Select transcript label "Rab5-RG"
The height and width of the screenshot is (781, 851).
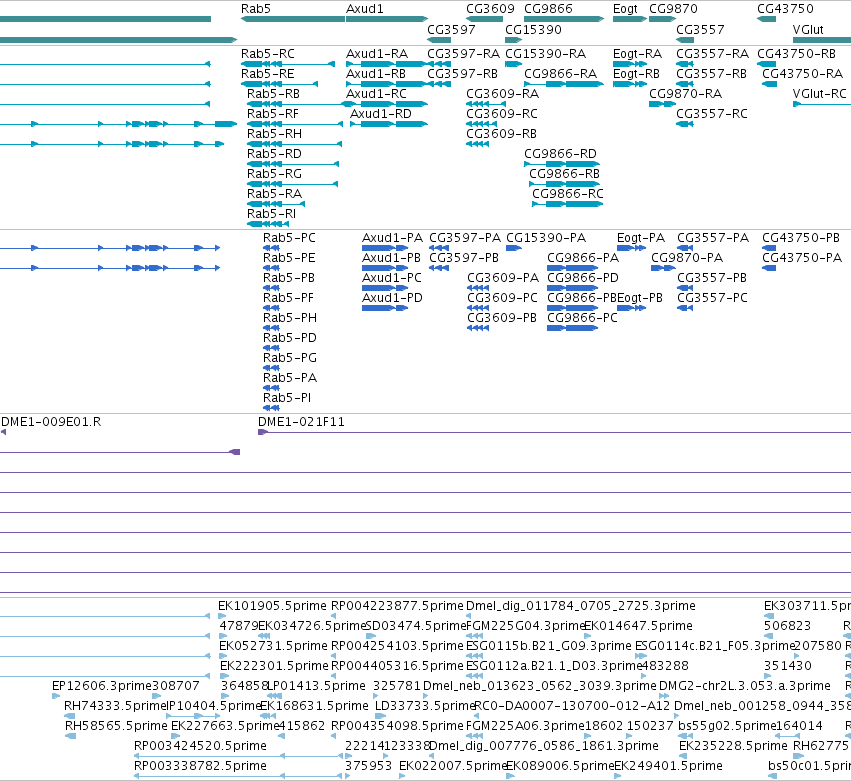pyautogui.click(x=274, y=174)
